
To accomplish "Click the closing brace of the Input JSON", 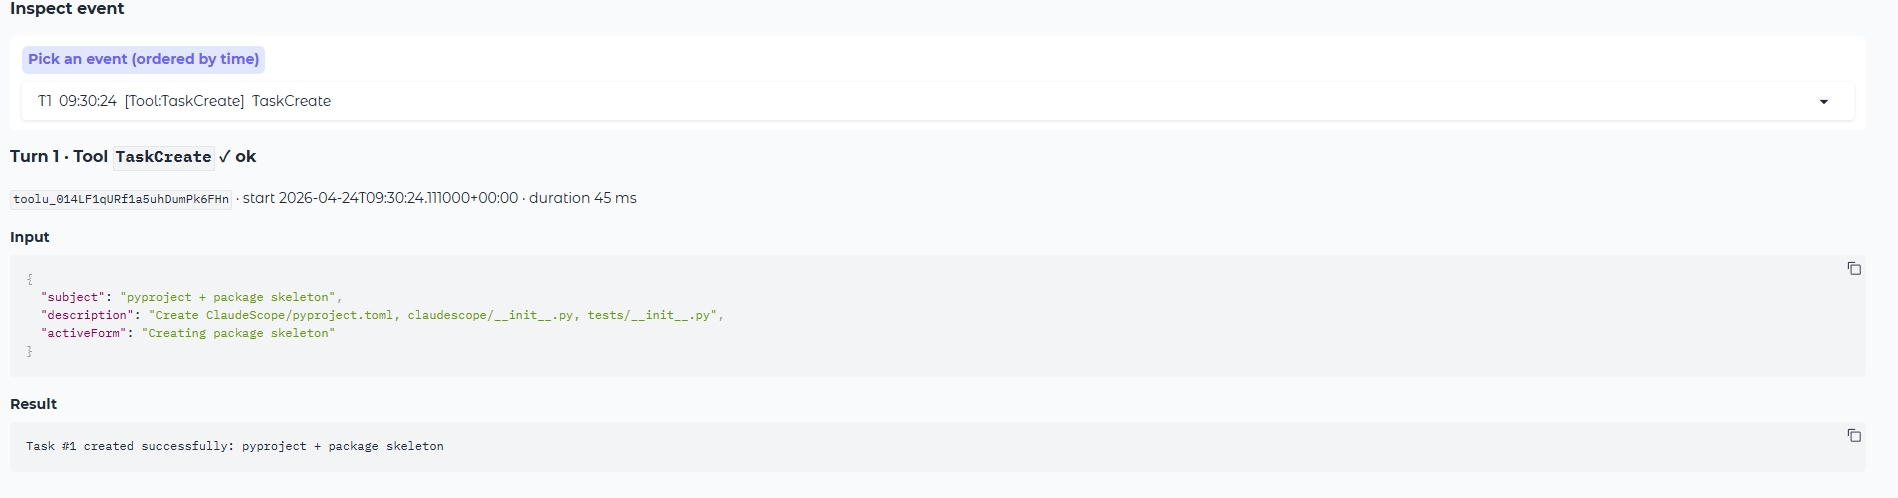I will (30, 351).
